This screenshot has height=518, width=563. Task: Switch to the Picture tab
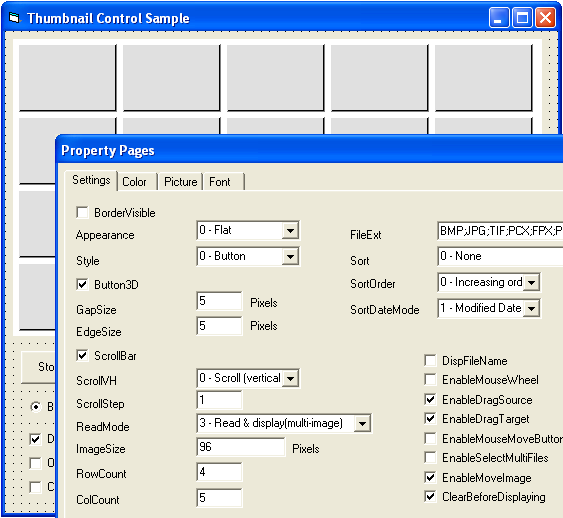(x=180, y=182)
